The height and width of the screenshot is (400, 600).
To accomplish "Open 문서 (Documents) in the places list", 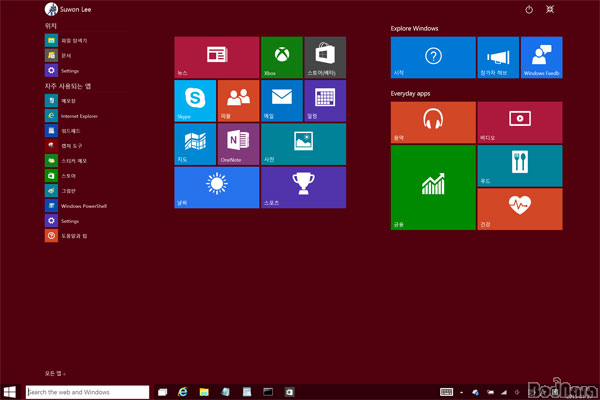I will click(x=58, y=56).
